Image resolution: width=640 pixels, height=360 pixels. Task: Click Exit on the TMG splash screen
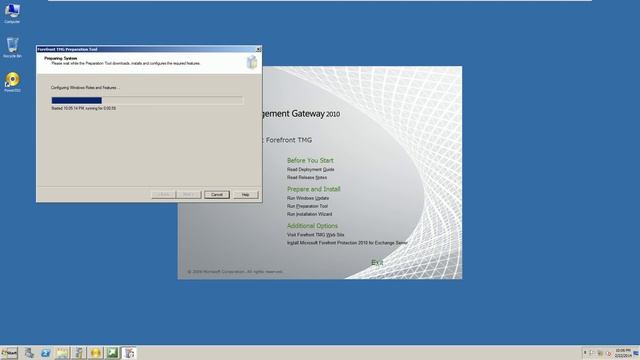tap(377, 262)
